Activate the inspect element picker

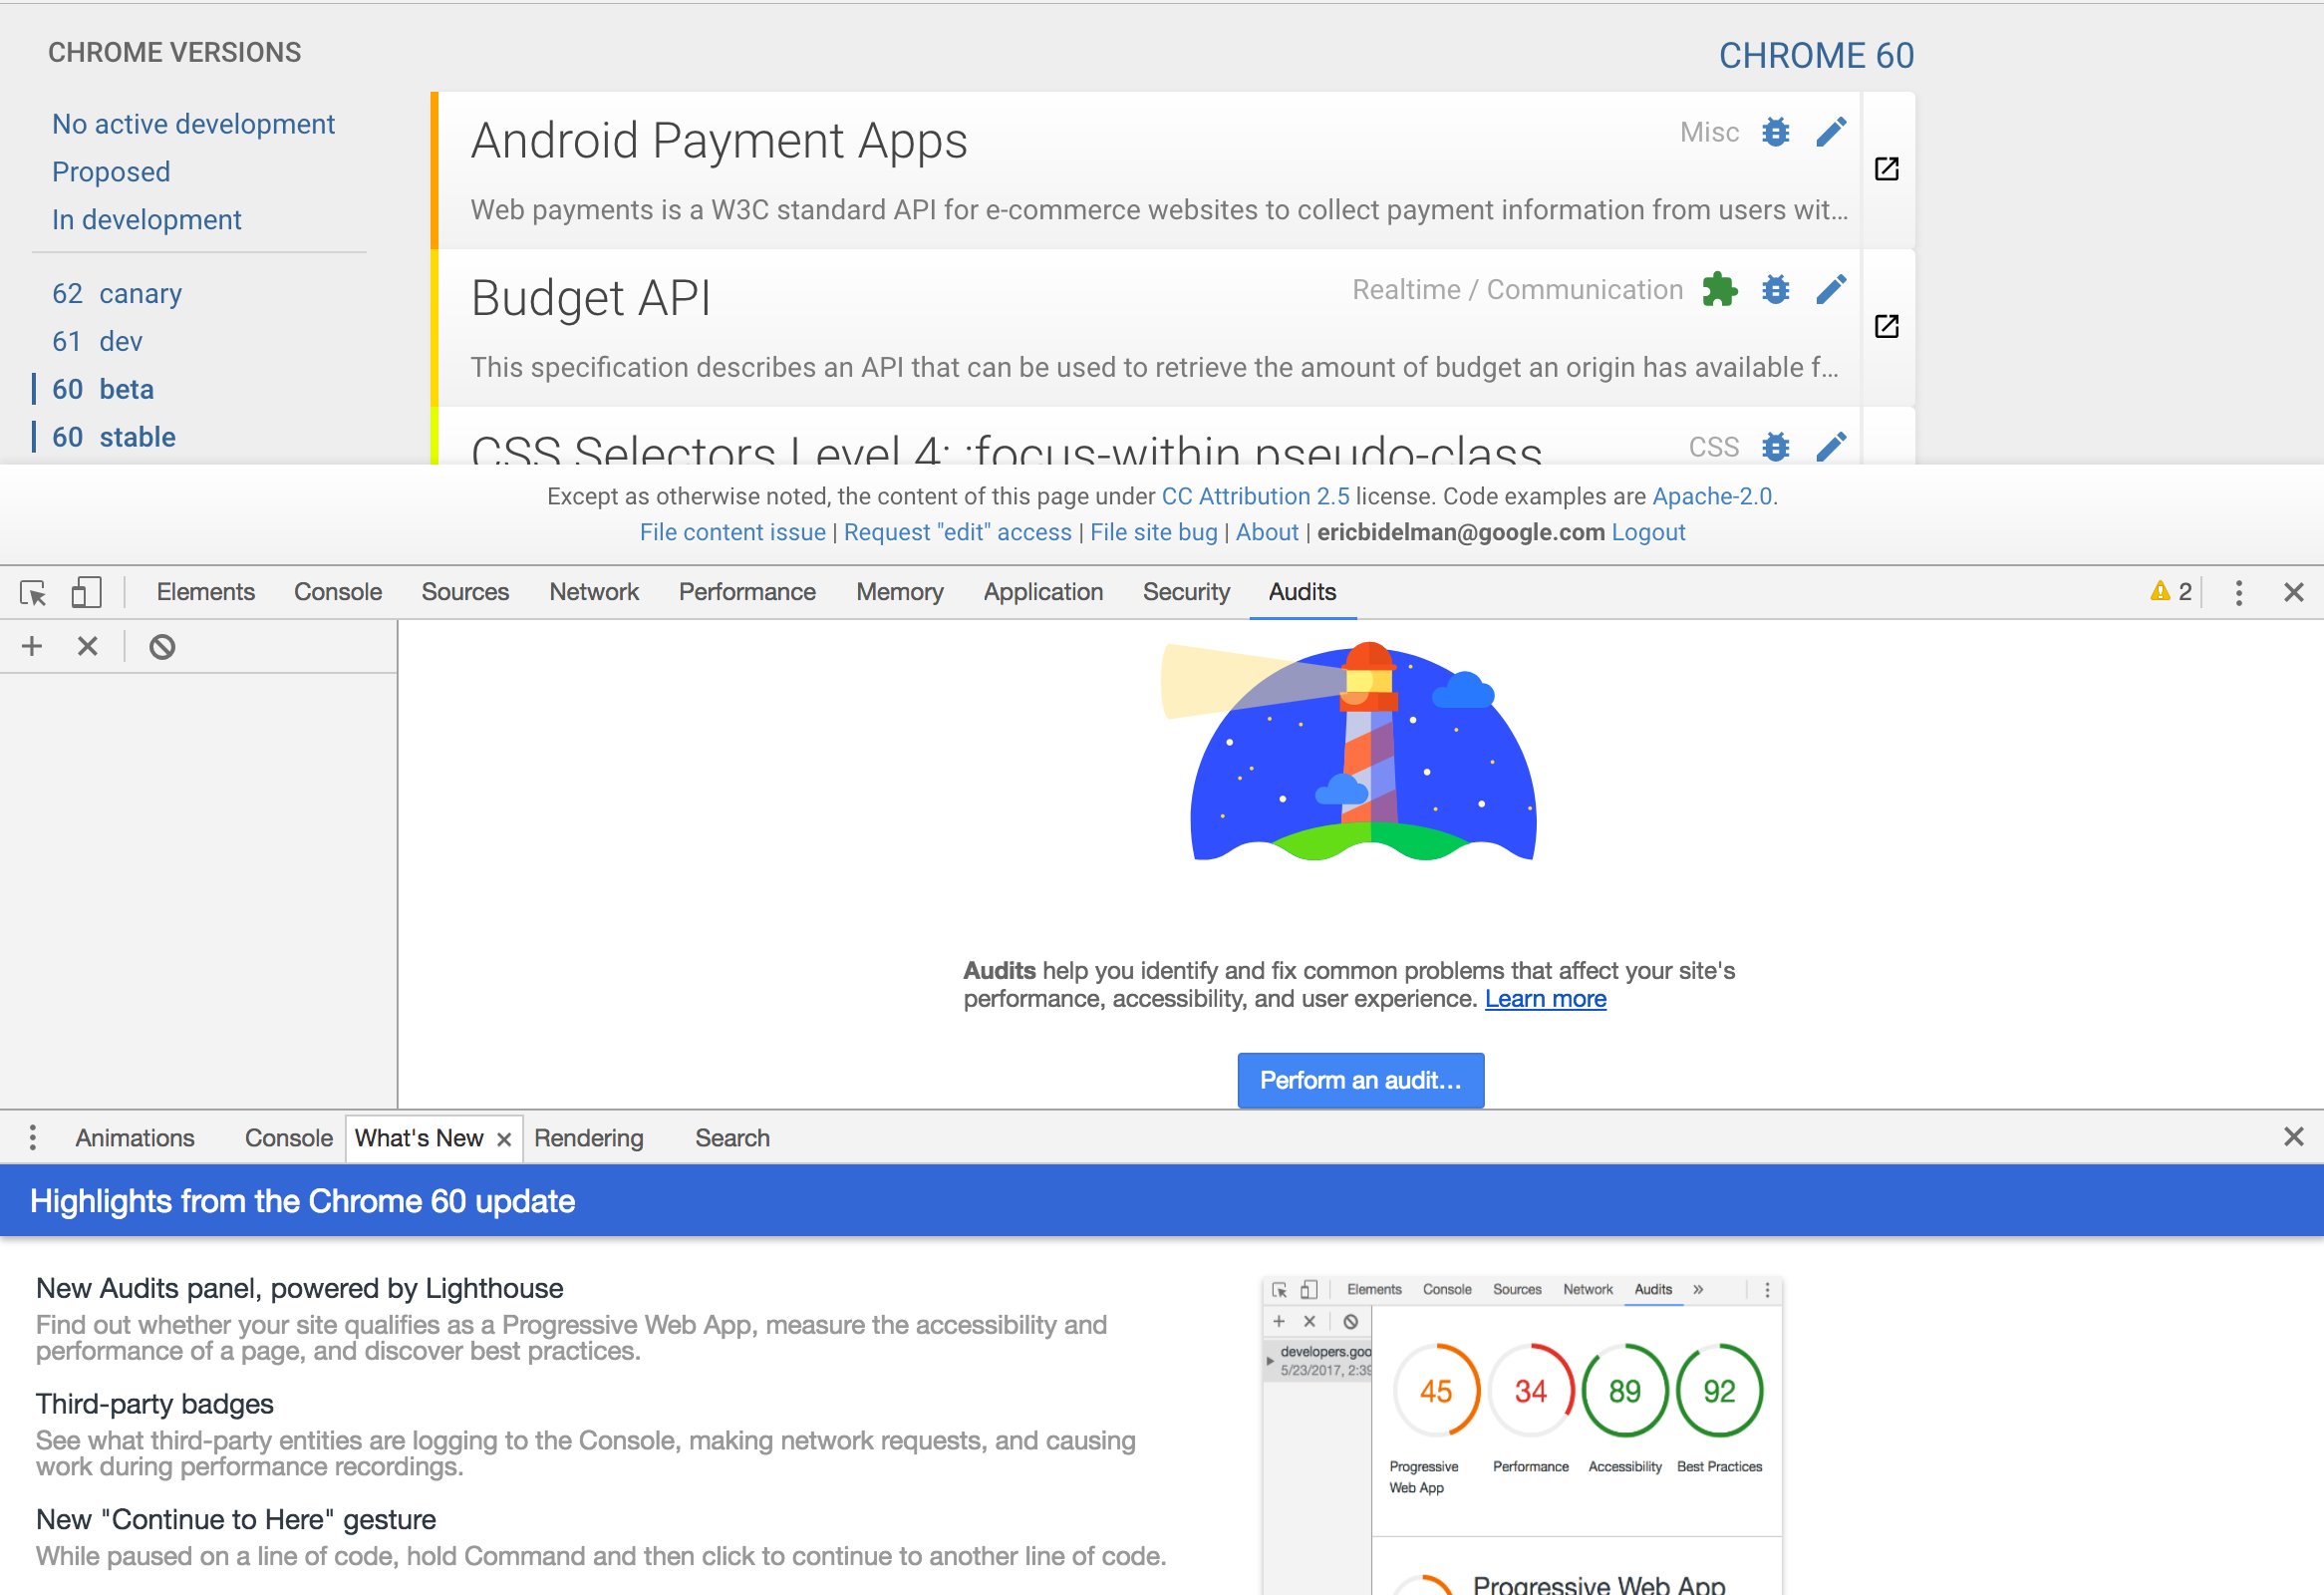(33, 593)
